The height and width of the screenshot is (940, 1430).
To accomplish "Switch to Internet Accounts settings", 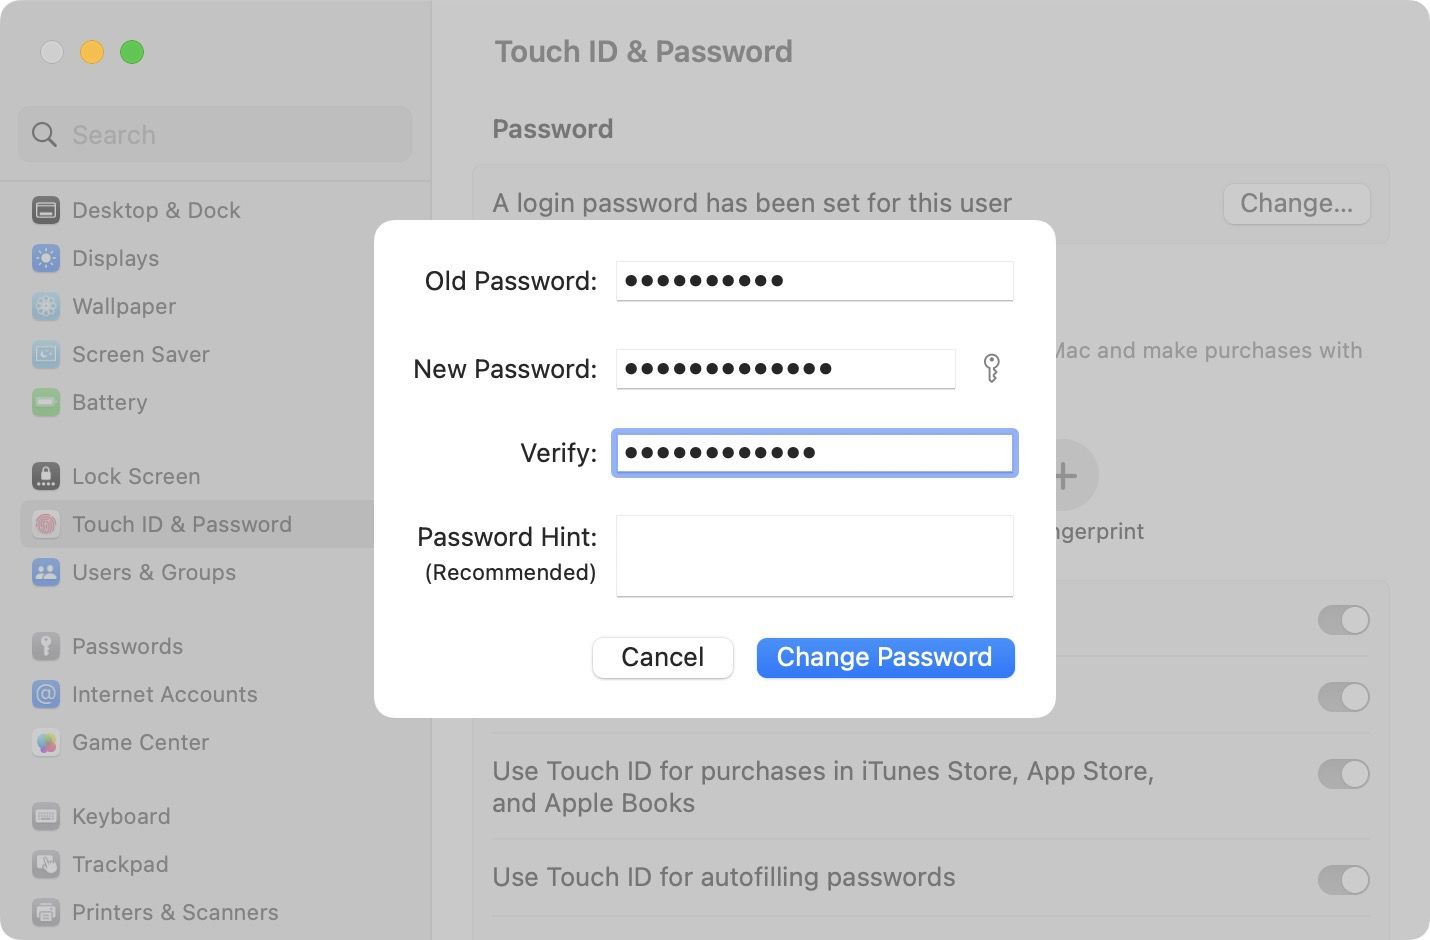I will 46,694.
